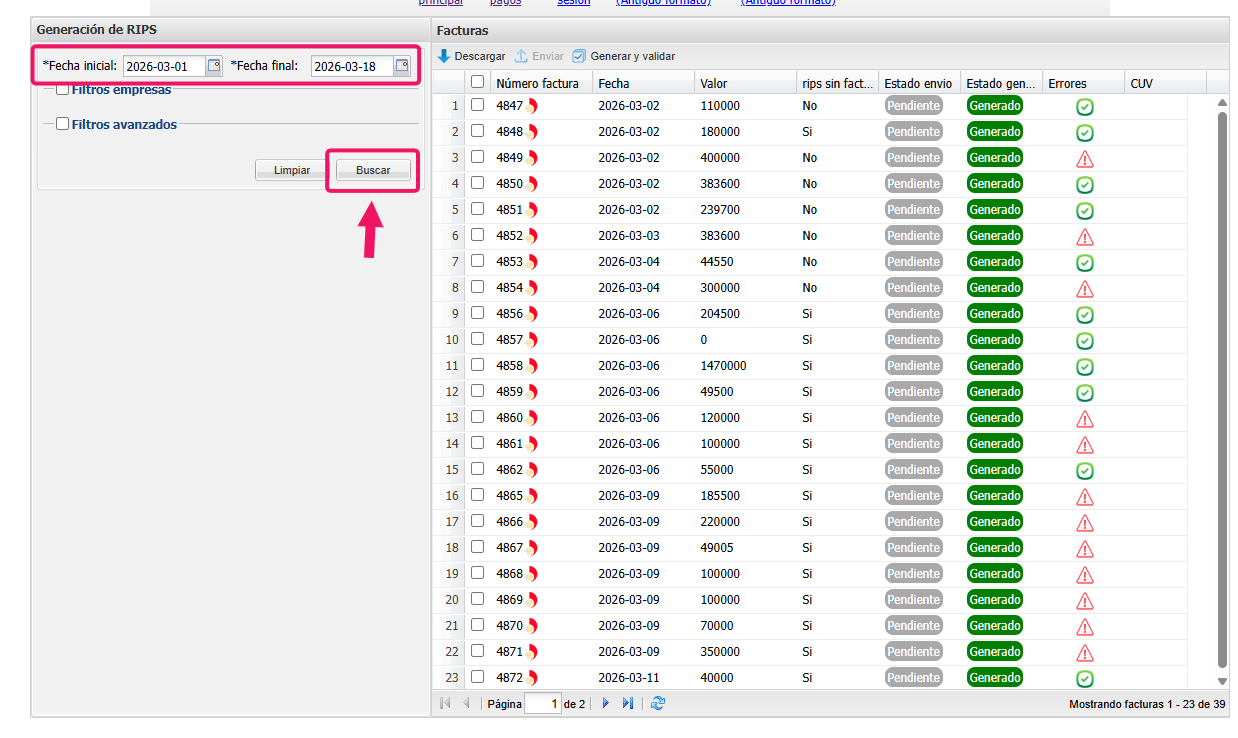The image size is (1238, 738).
Task: Sort by the Valor column header
Action: click(x=714, y=84)
